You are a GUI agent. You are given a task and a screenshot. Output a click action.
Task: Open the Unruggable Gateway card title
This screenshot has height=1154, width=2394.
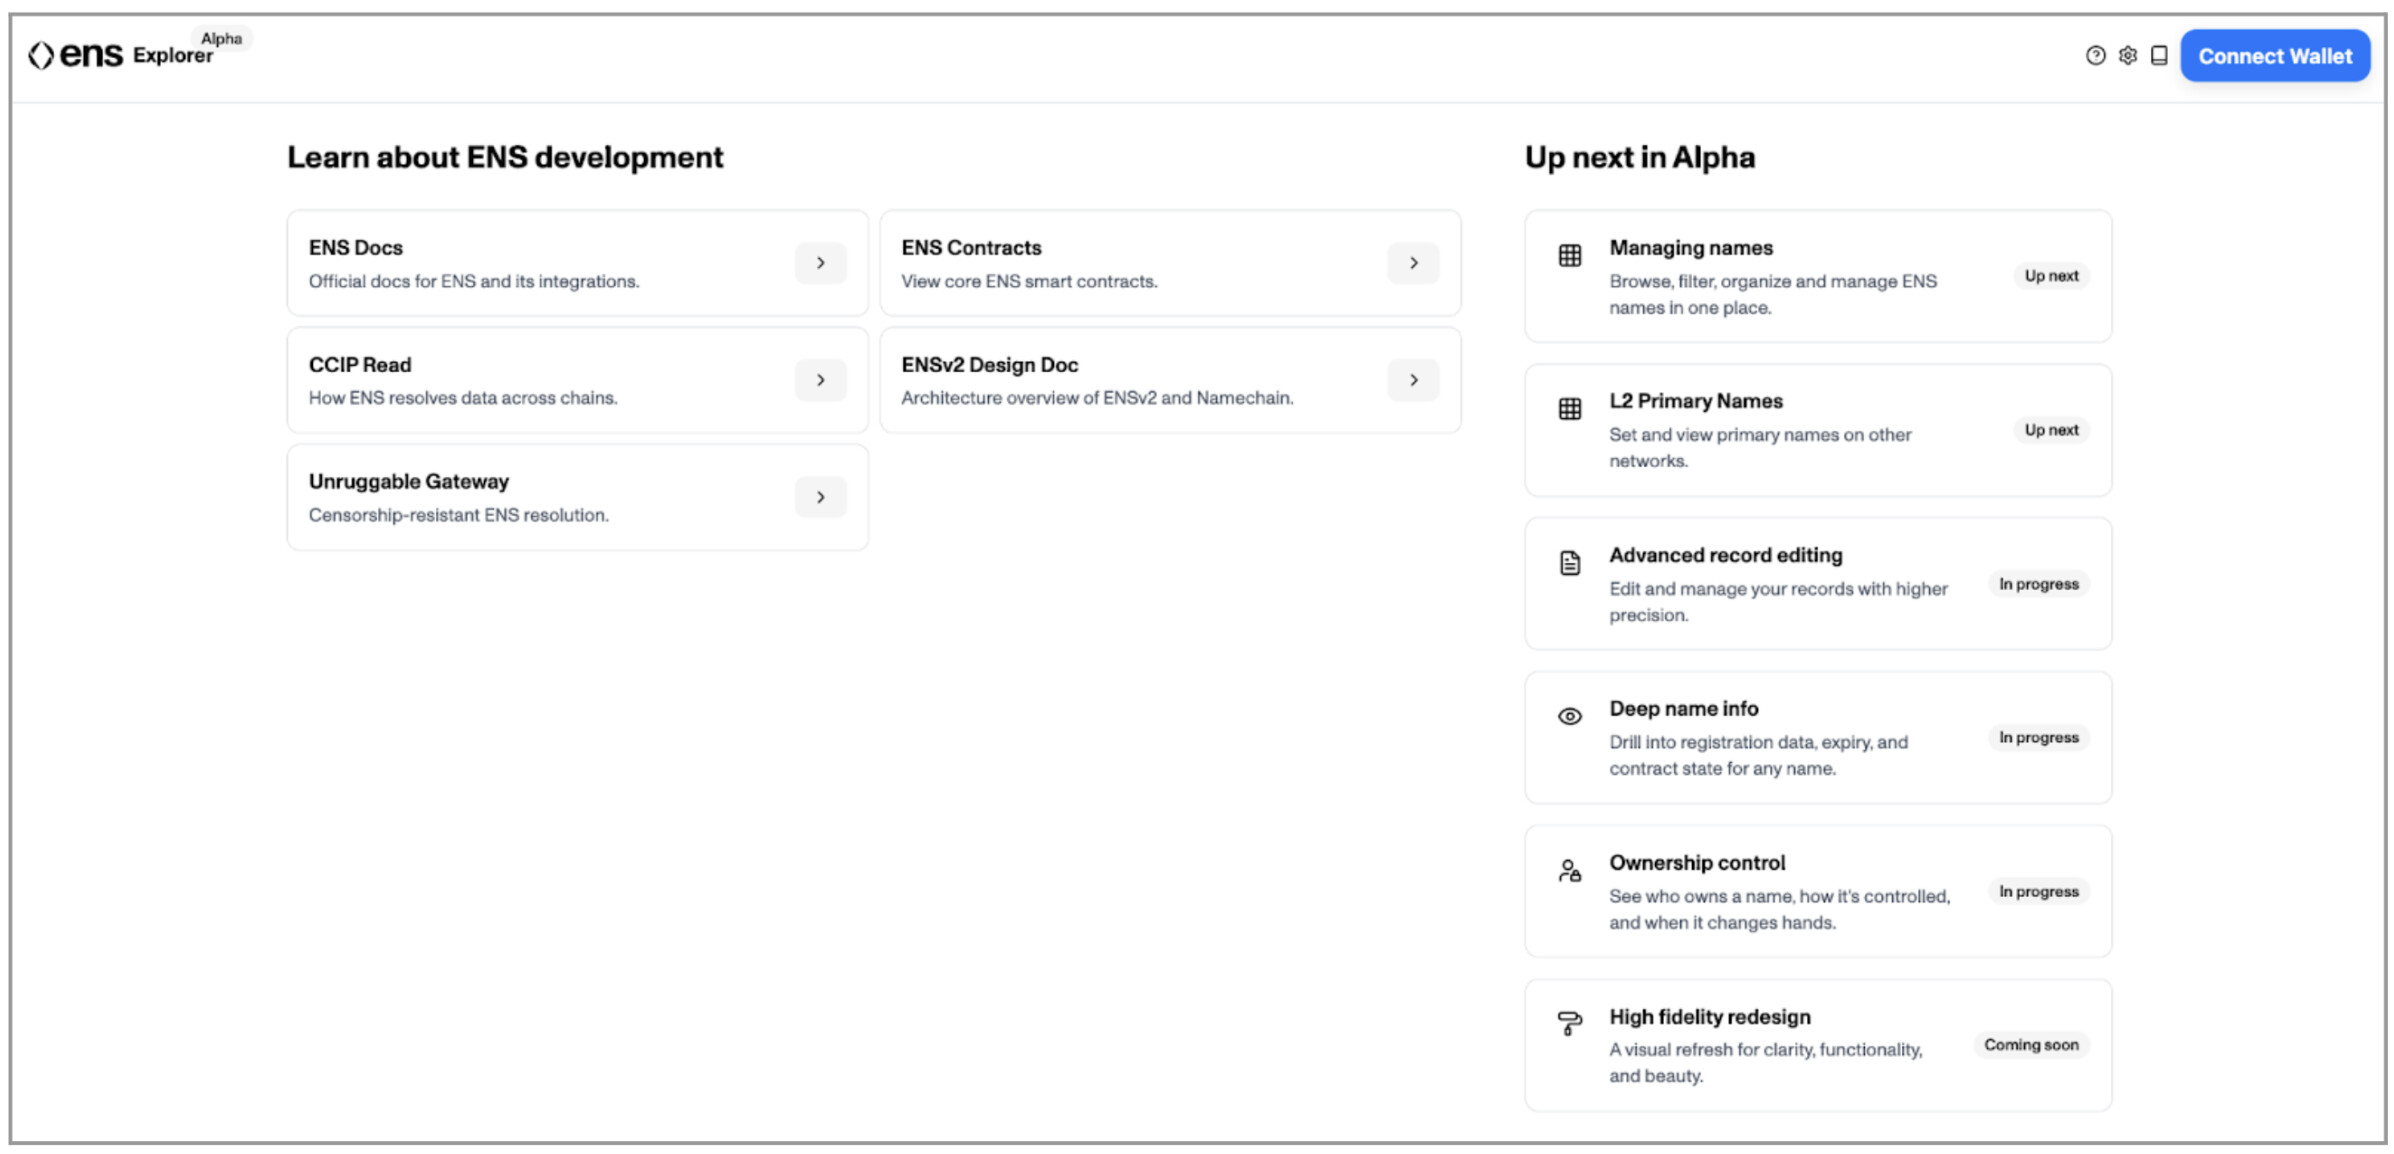408,482
